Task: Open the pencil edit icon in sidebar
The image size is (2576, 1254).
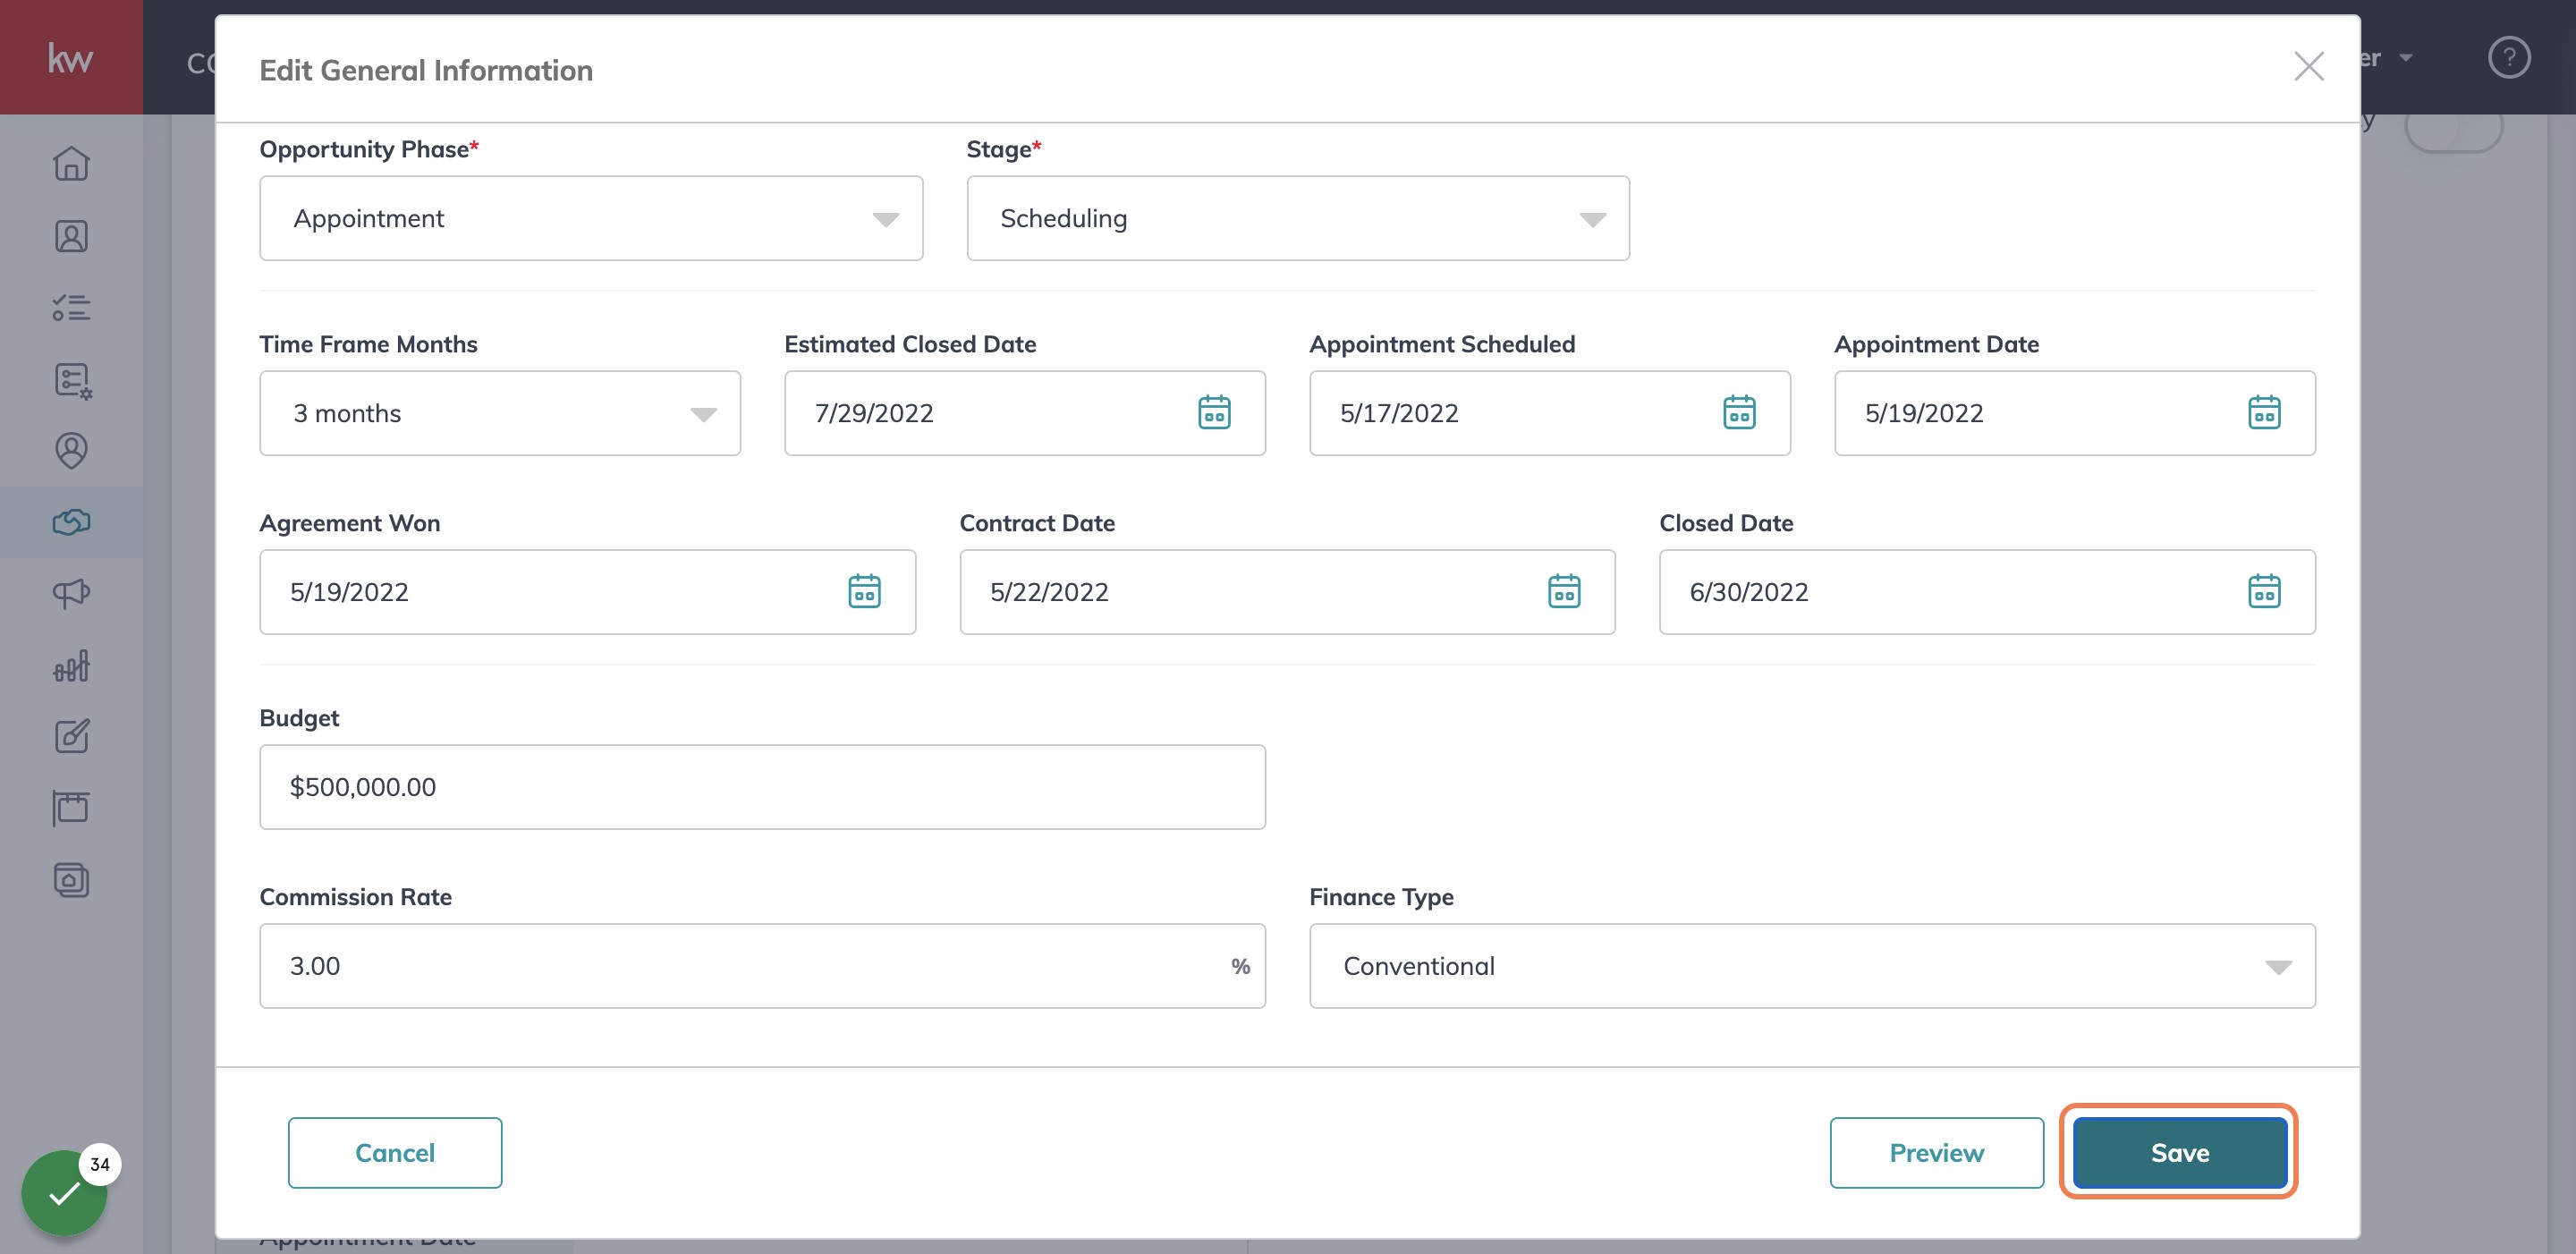Action: tap(71, 737)
